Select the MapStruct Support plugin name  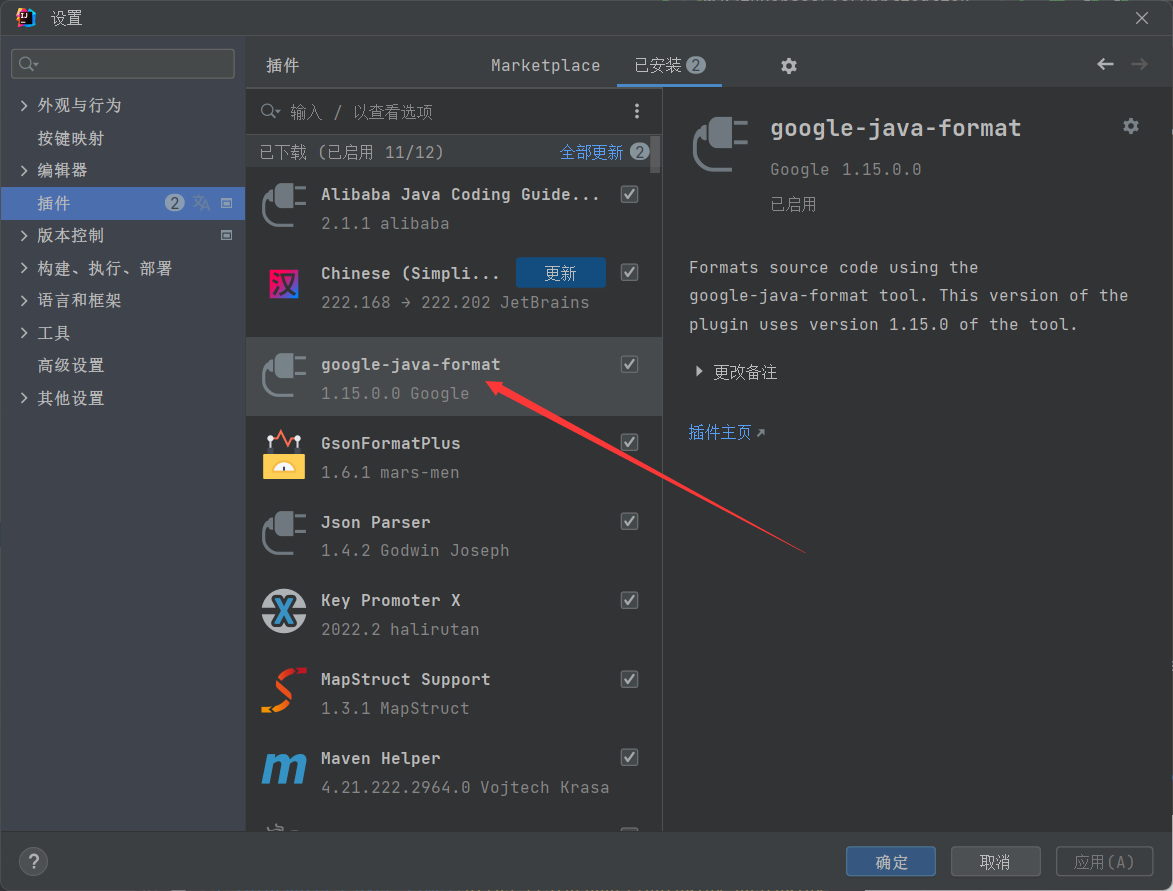click(405, 679)
